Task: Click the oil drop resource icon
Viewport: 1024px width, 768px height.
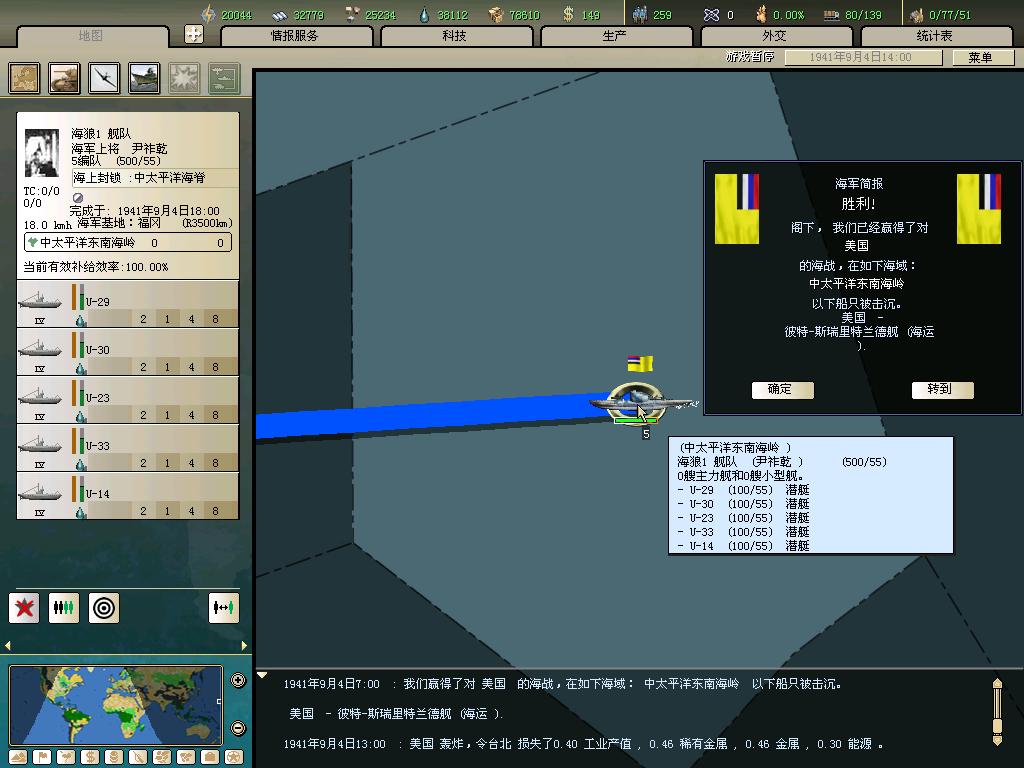Action: (425, 14)
